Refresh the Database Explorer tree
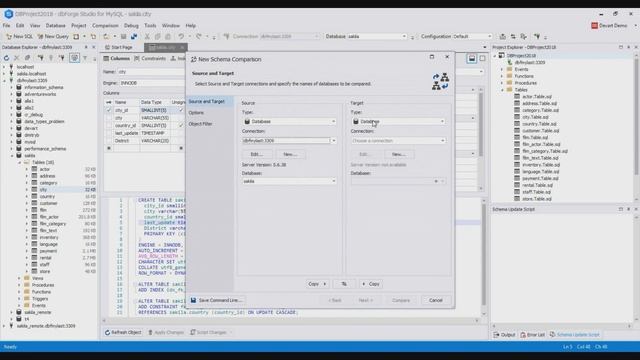Viewport: 640px width, 360px height. [x=6, y=58]
